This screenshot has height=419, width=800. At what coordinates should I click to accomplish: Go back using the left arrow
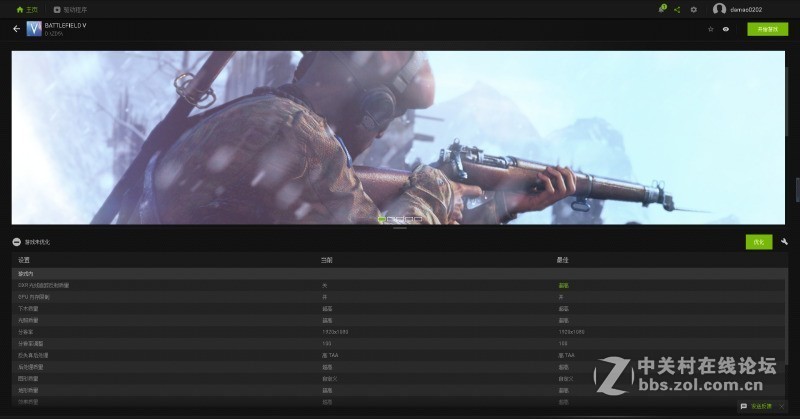pyautogui.click(x=16, y=29)
